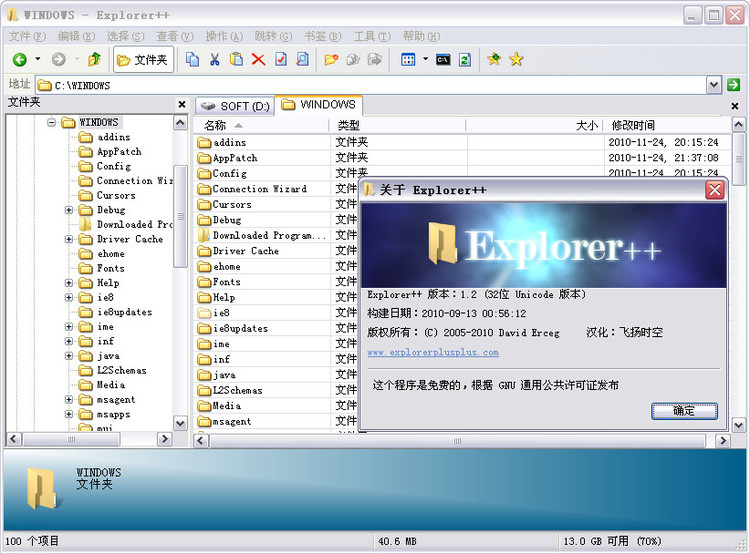Create a new folder via toolbar
Screen dimensions: 750x554
coord(331,59)
